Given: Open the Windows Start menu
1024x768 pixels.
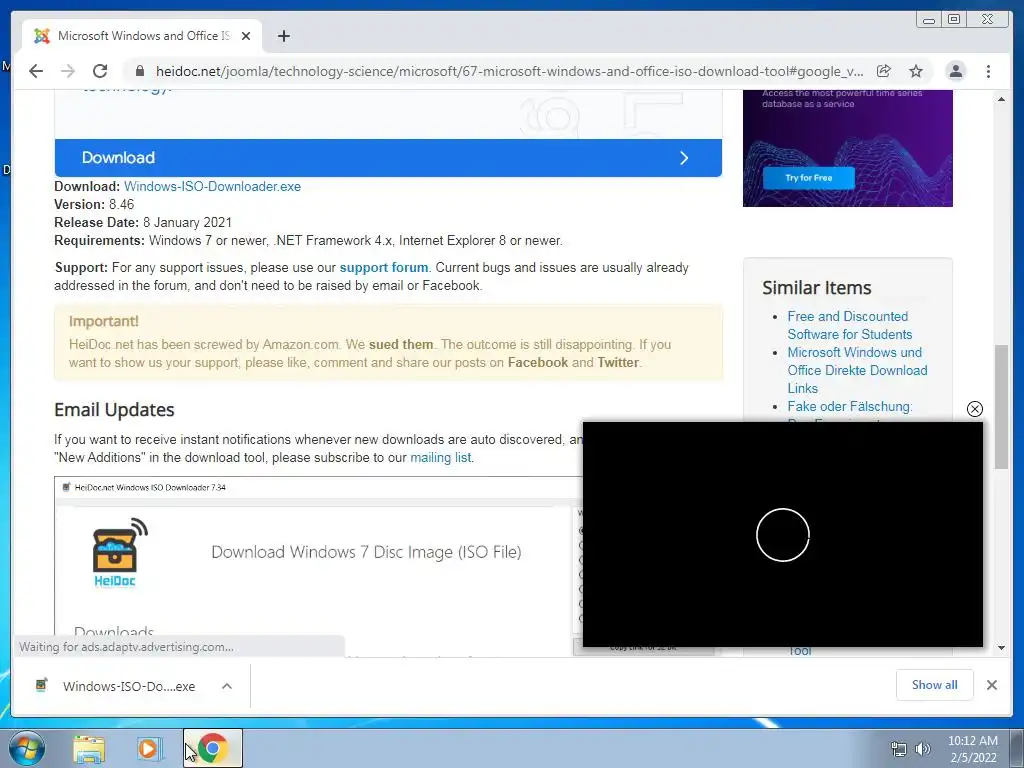Looking at the screenshot, I should [x=27, y=748].
